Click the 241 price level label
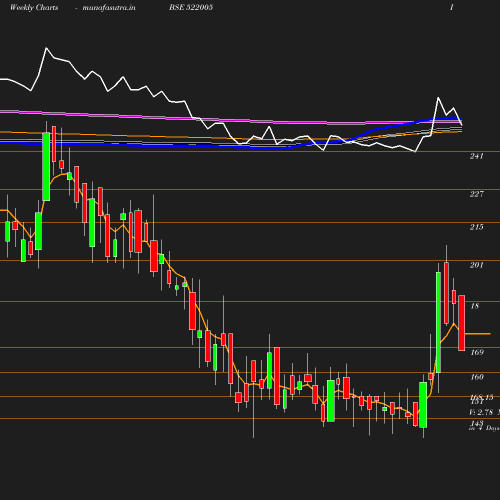Screen dimensions: 500x500 pyautogui.click(x=476, y=156)
